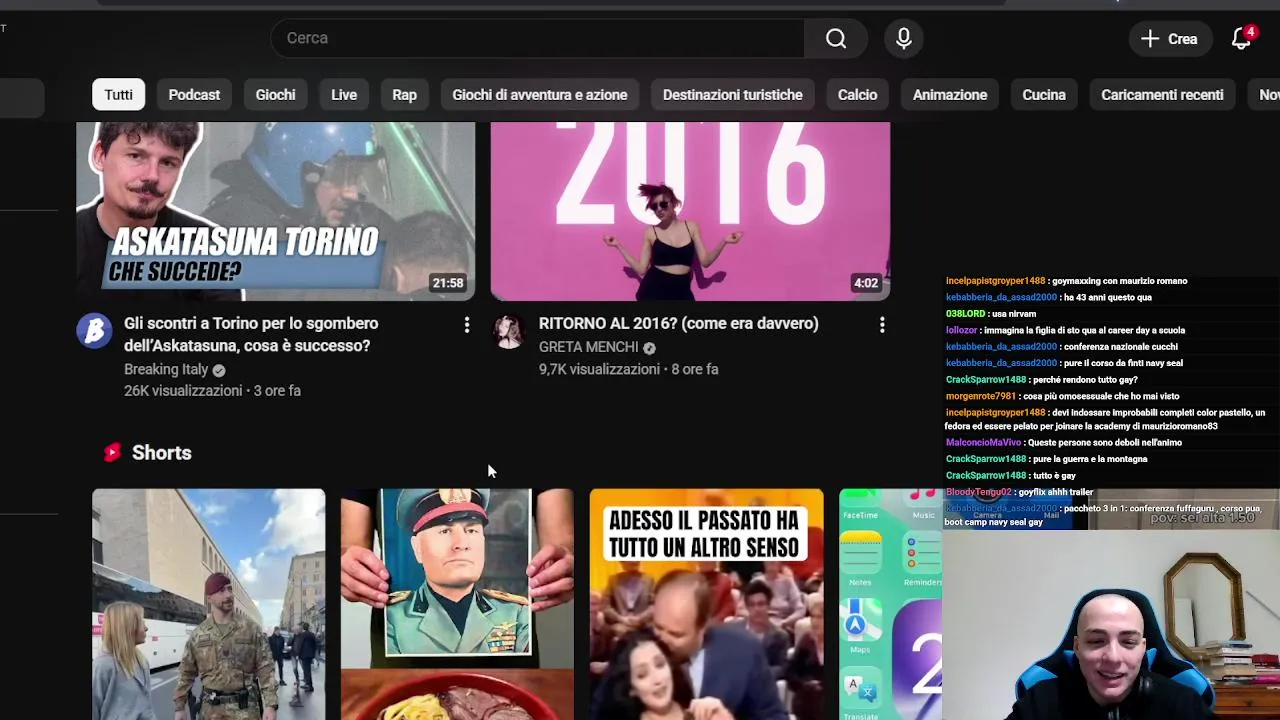Open Adesso il passato Short thumbnail
This screenshot has height=720, width=1280.
[706, 604]
